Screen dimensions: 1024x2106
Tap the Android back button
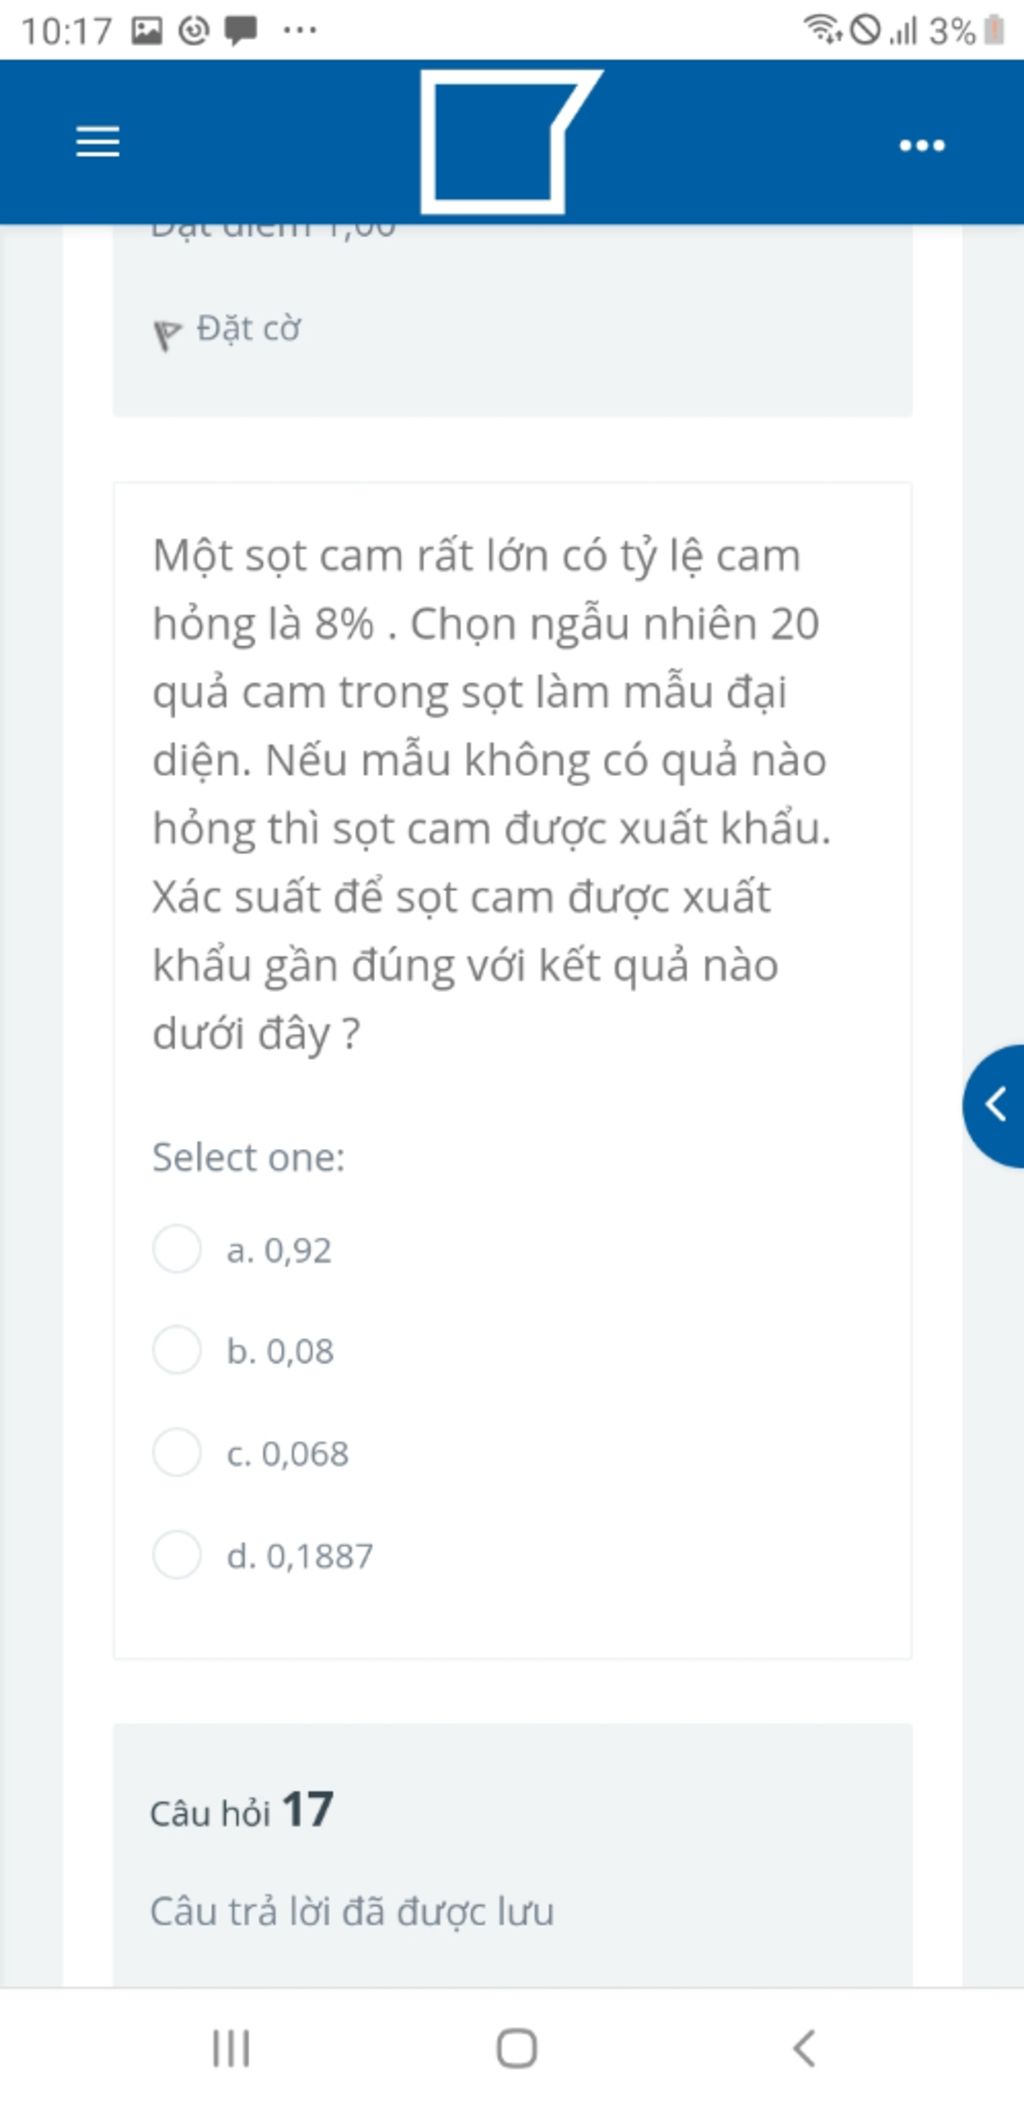804,2048
